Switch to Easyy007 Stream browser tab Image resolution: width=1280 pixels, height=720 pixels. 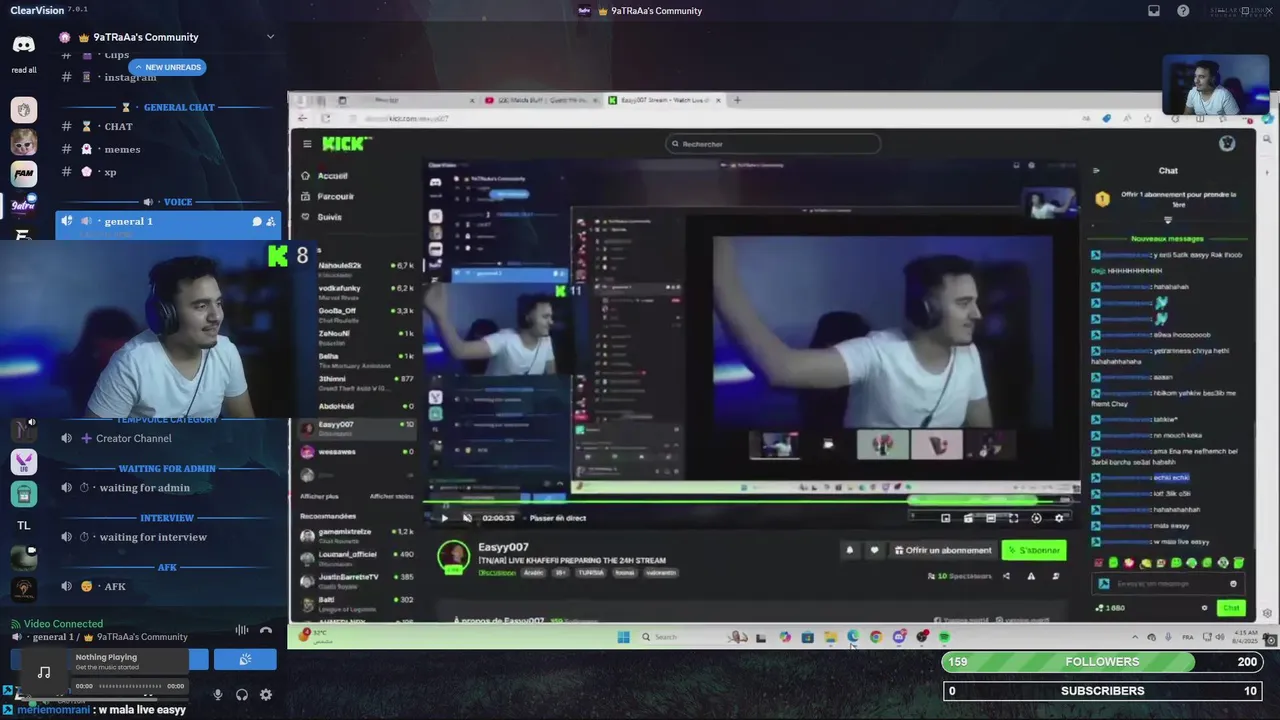click(x=664, y=100)
